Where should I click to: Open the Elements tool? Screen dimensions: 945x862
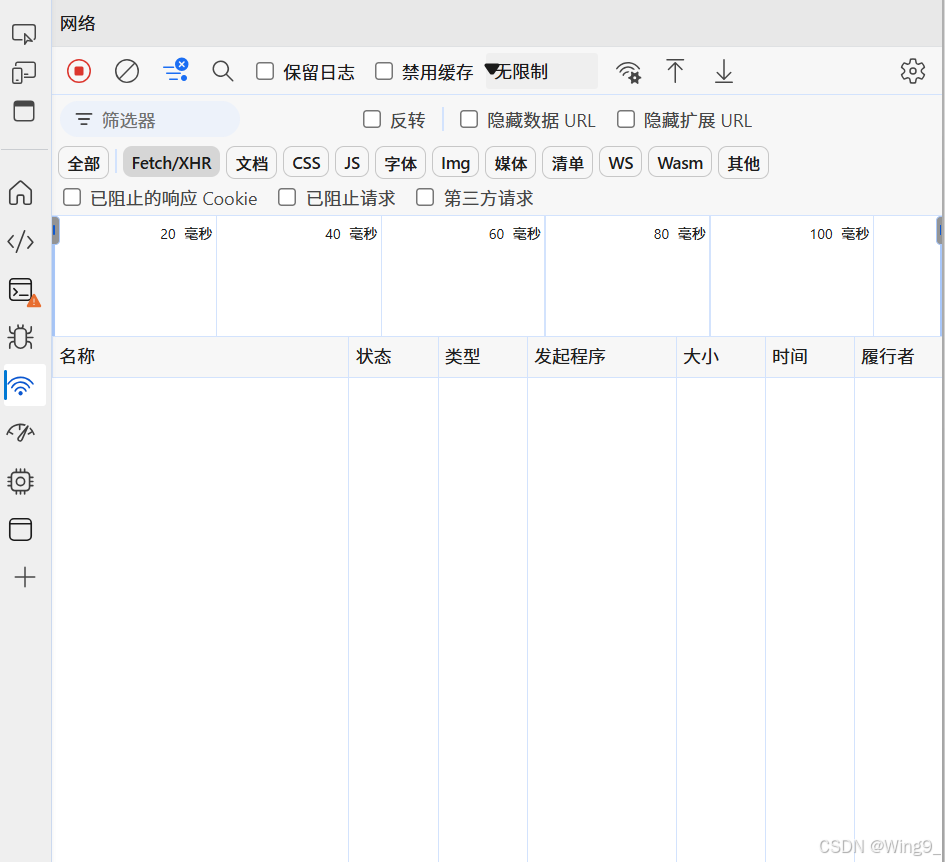tap(20, 242)
